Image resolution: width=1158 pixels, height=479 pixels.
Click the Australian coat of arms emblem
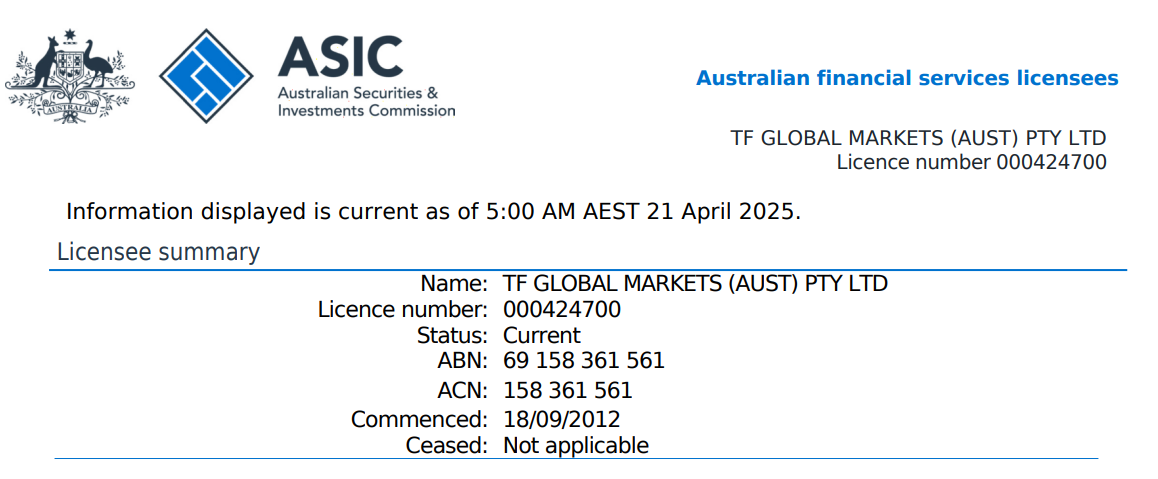coord(70,76)
